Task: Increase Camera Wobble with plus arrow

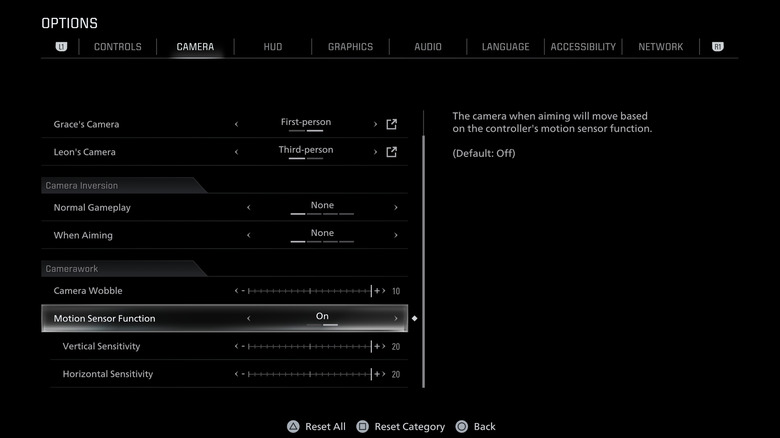Action: (x=380, y=291)
